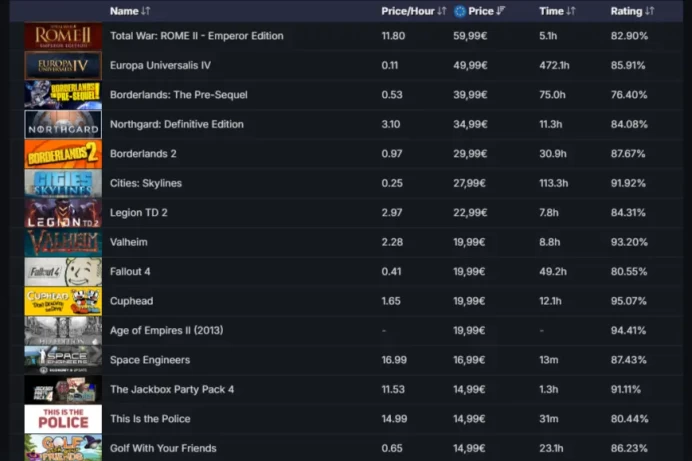
Task: Open Europa Universalis IV thumbnail
Action: point(63,66)
